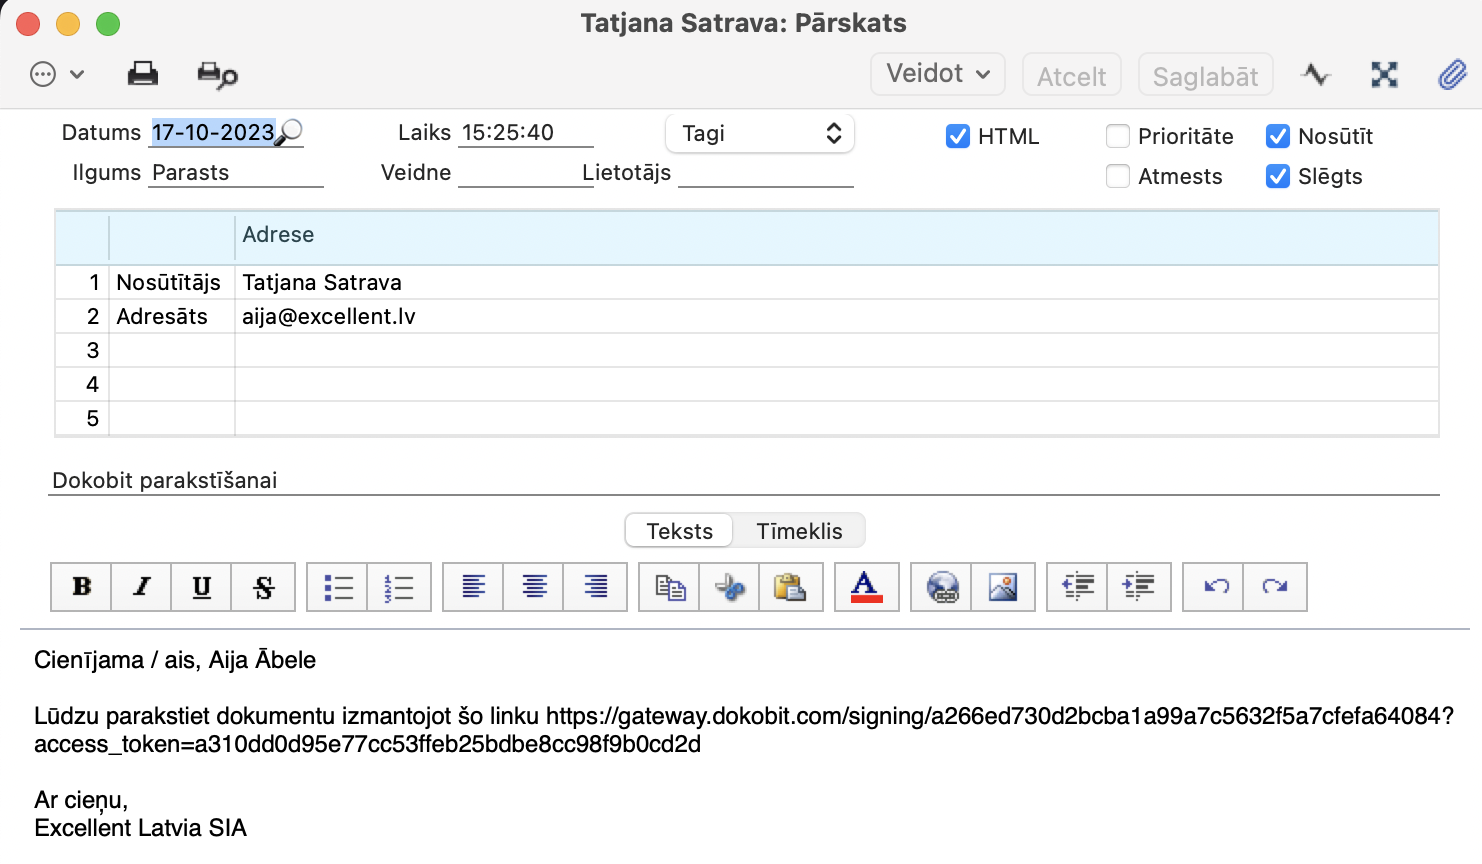1482x864 pixels.
Task: Apply strikethrough formatting
Action: pyautogui.click(x=263, y=587)
